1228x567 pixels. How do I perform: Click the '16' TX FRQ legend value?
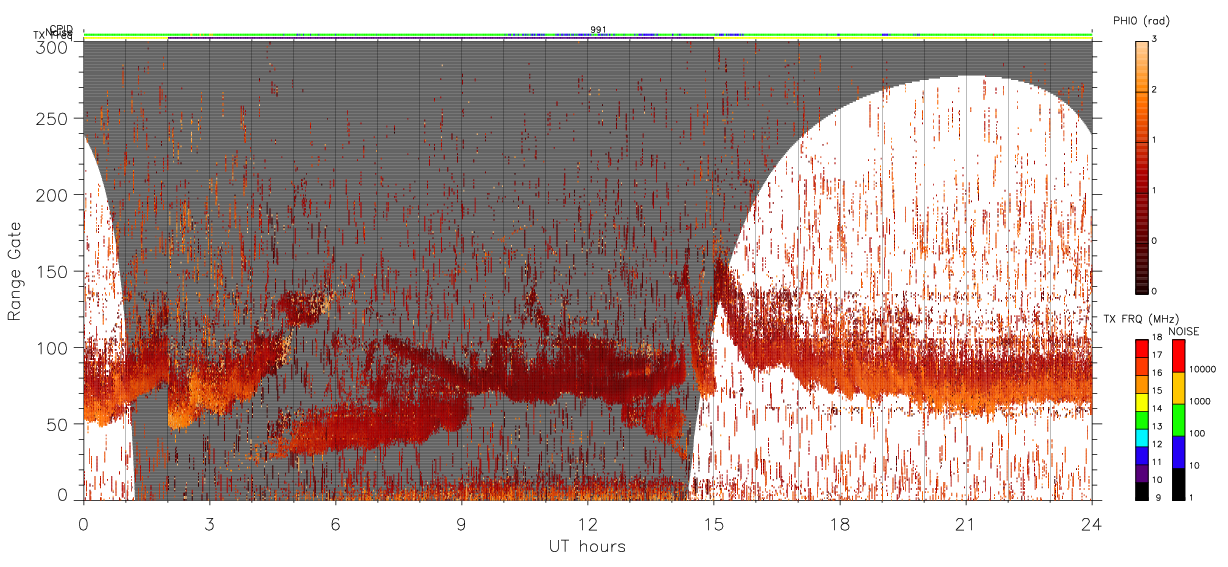(1157, 373)
